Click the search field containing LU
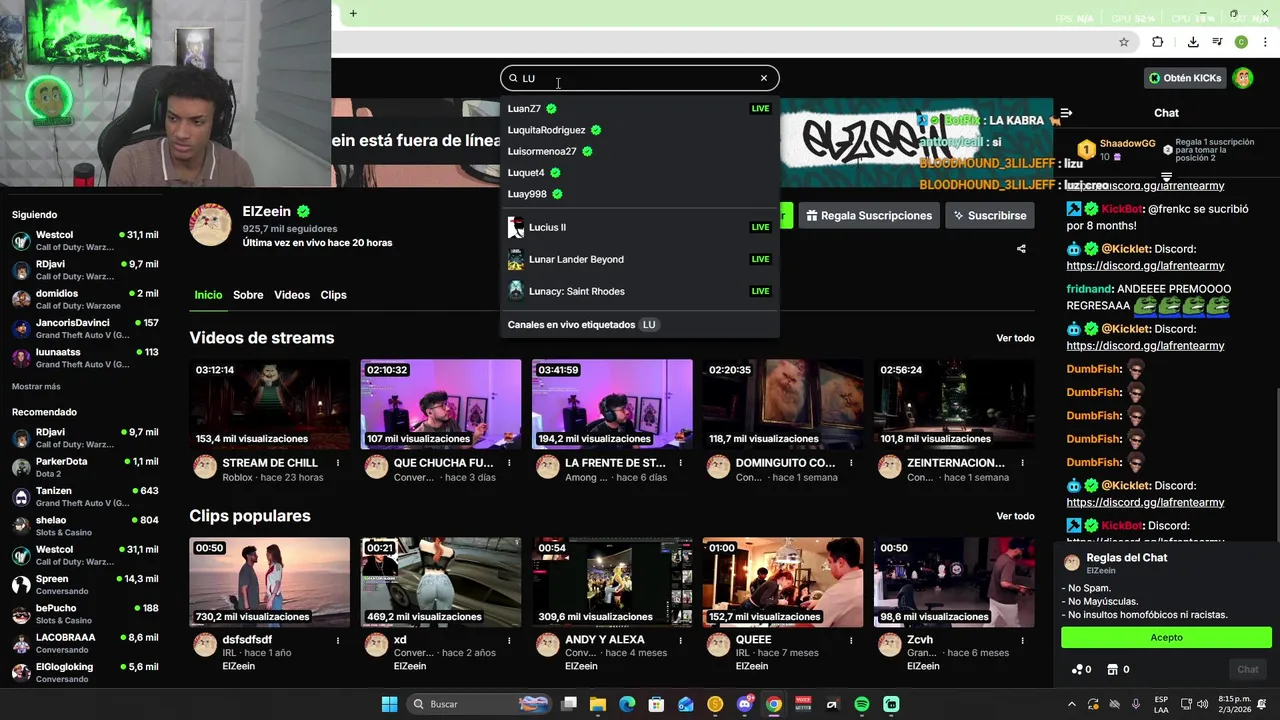This screenshot has height=720, width=1280. click(639, 78)
